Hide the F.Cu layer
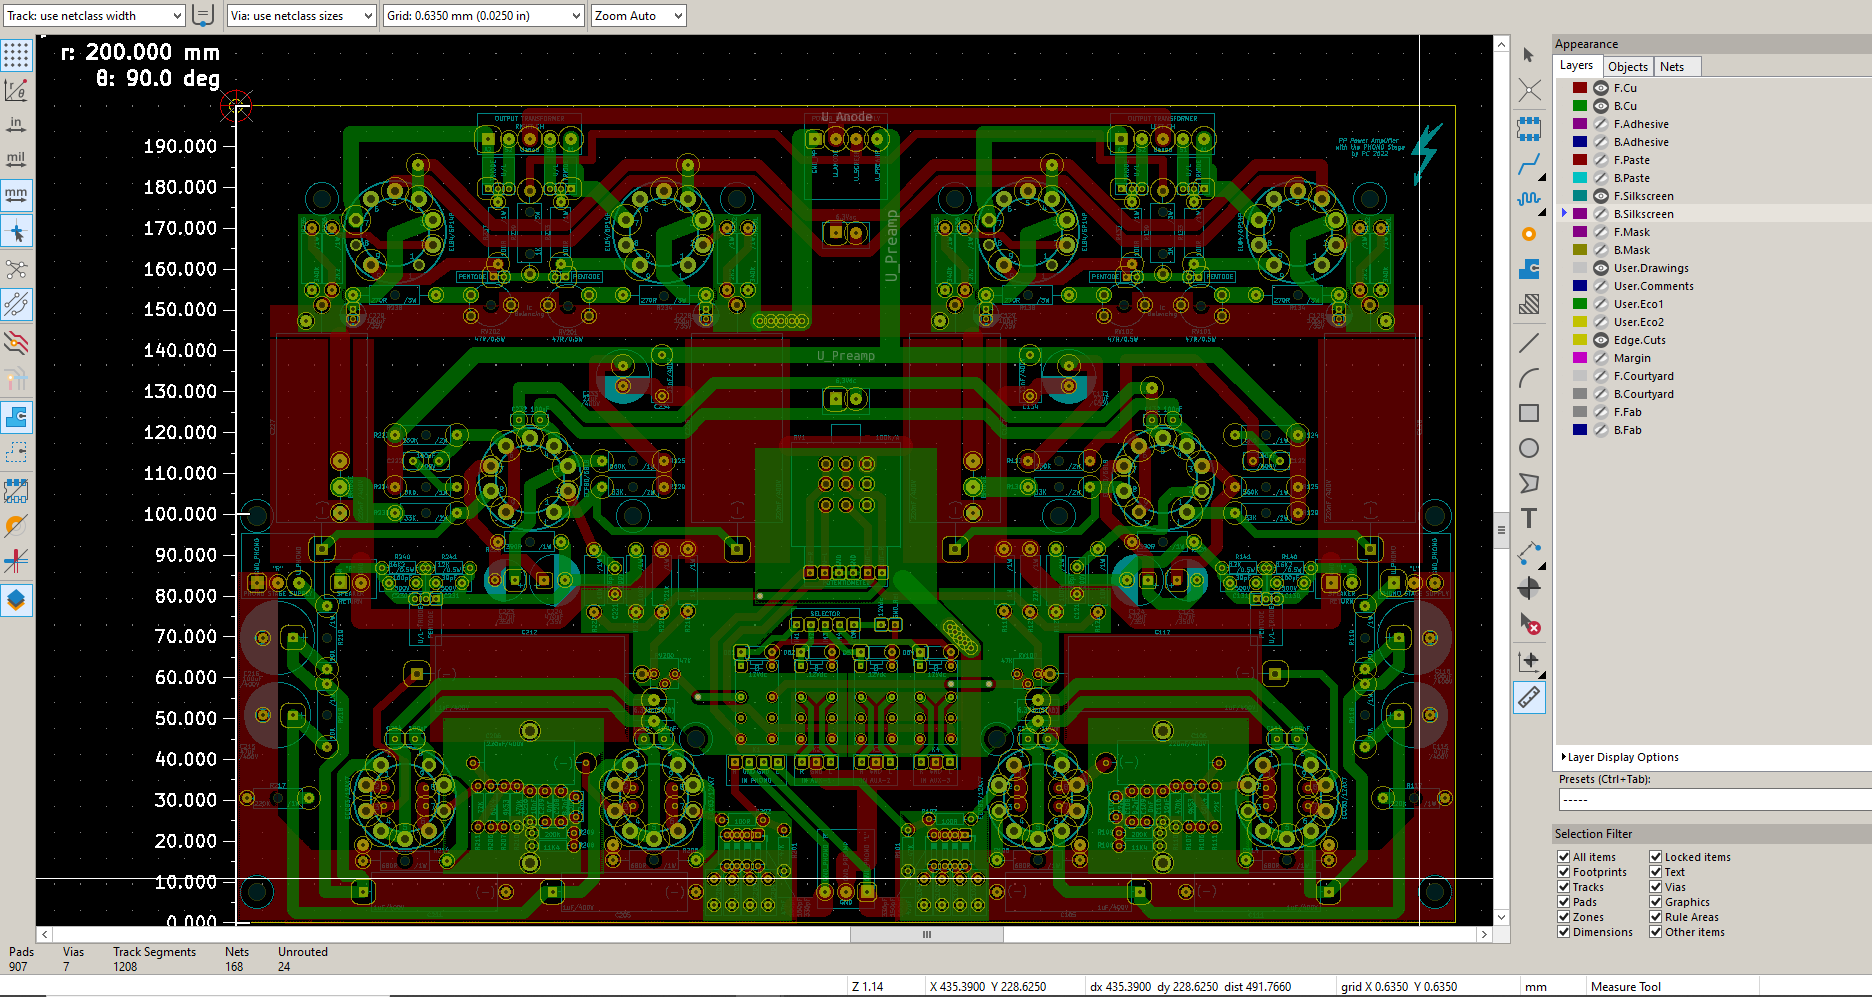This screenshot has width=1872, height=1004. pyautogui.click(x=1601, y=88)
